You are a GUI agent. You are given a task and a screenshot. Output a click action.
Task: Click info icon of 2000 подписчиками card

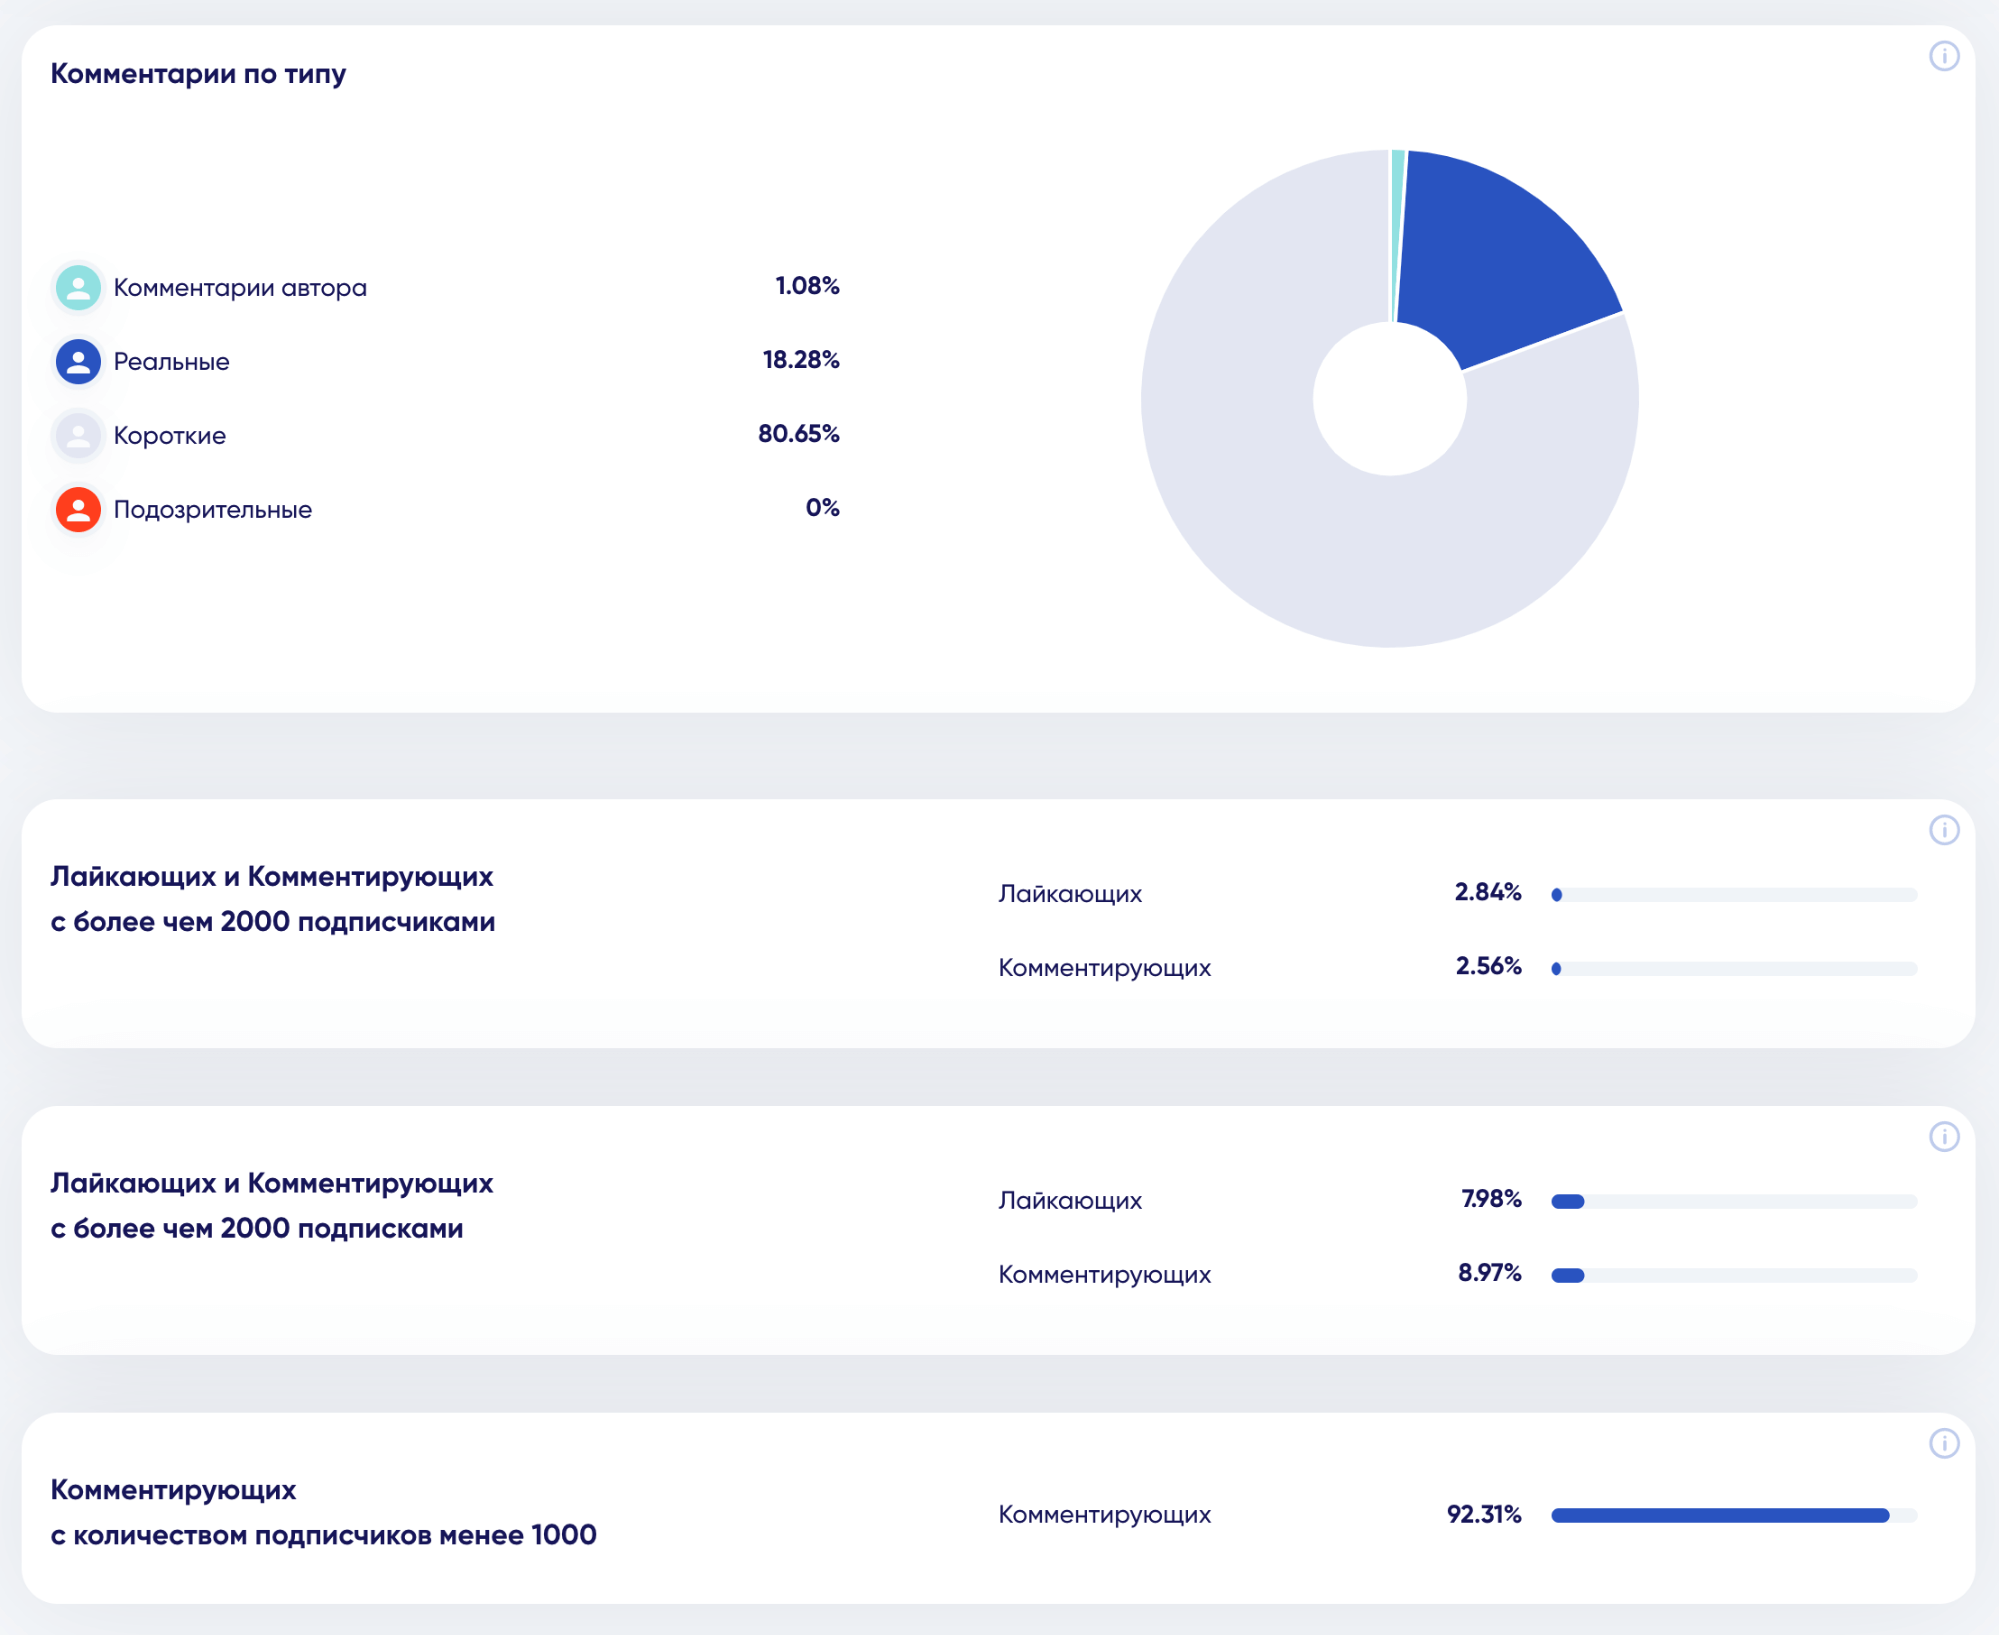pos(1943,830)
